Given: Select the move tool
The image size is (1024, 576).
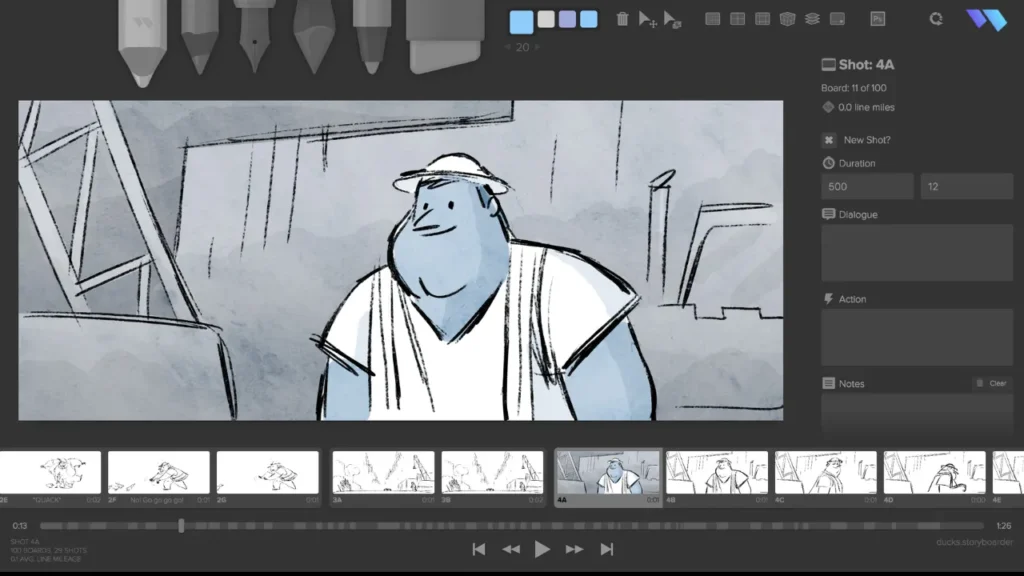Looking at the screenshot, I should coord(645,18).
